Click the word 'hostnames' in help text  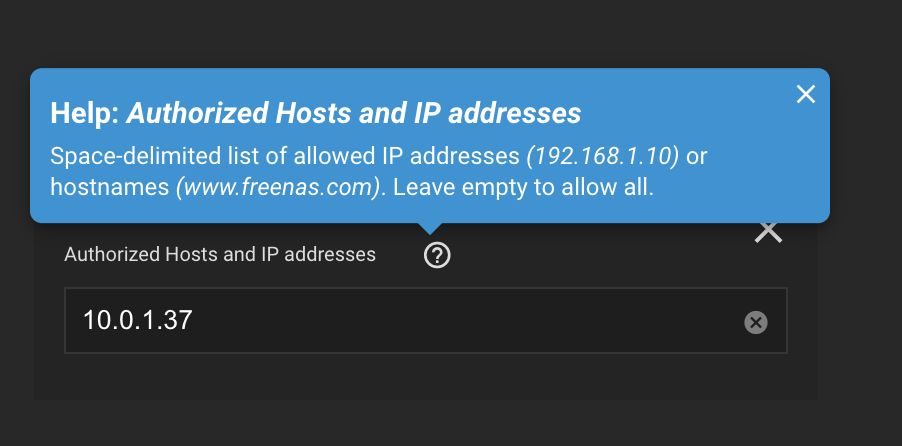tap(110, 187)
